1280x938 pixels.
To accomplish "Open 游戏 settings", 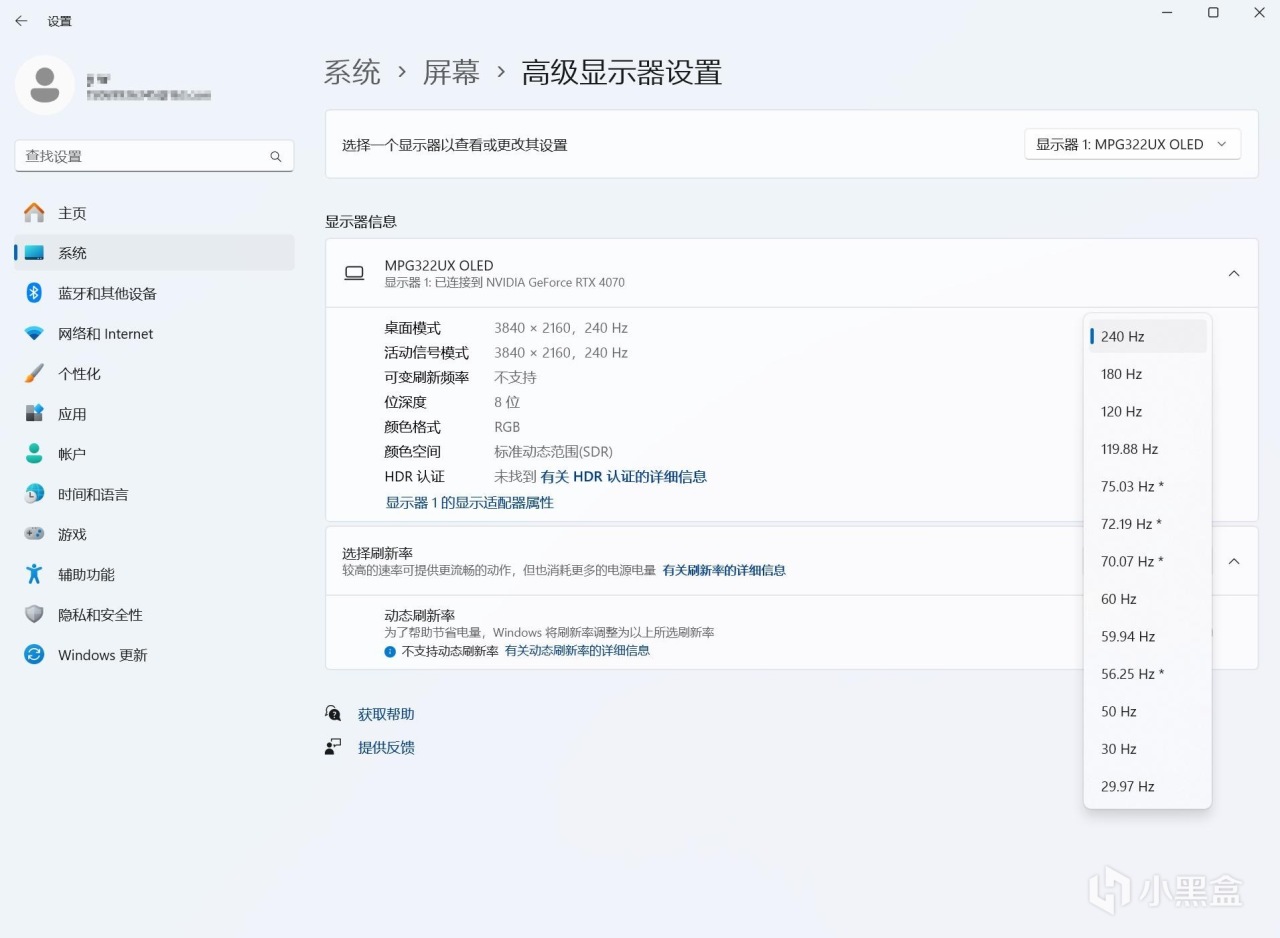I will click(154, 534).
